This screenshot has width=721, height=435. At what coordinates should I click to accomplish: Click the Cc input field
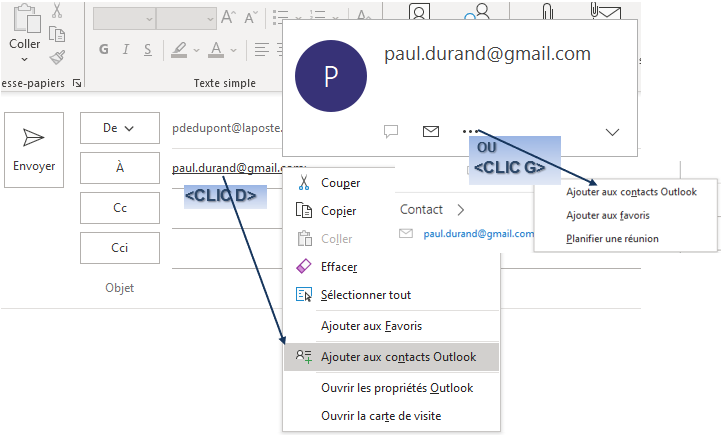click(227, 208)
